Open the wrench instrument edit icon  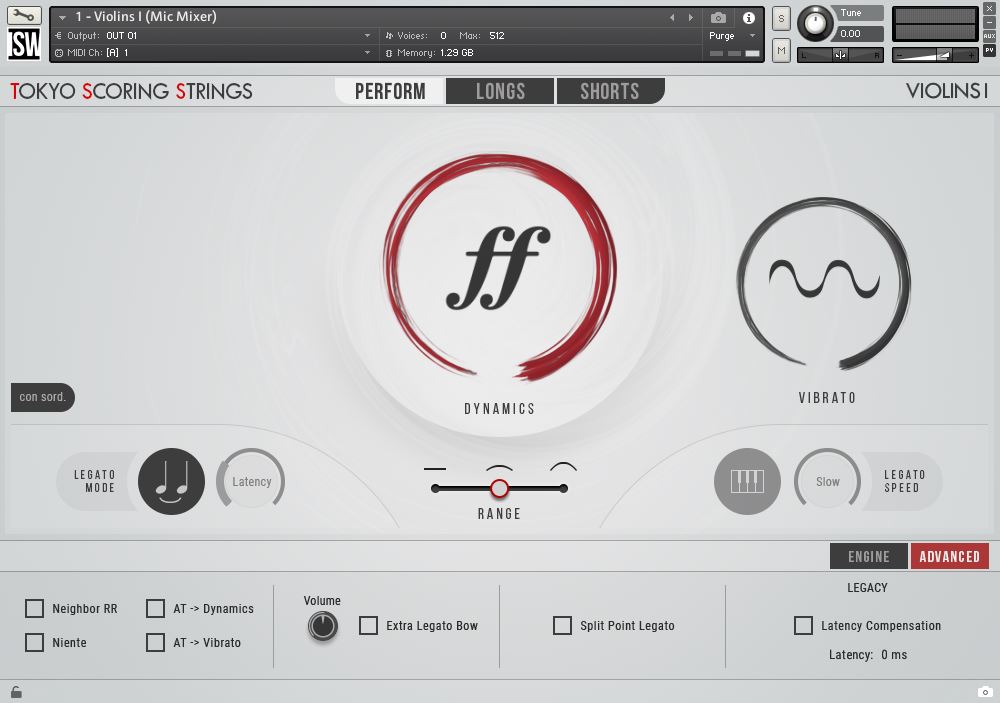(x=24, y=15)
